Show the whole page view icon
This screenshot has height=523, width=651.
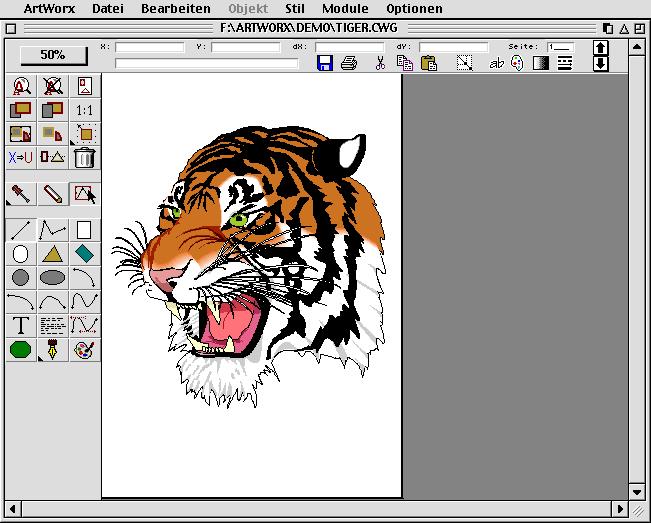pos(85,86)
